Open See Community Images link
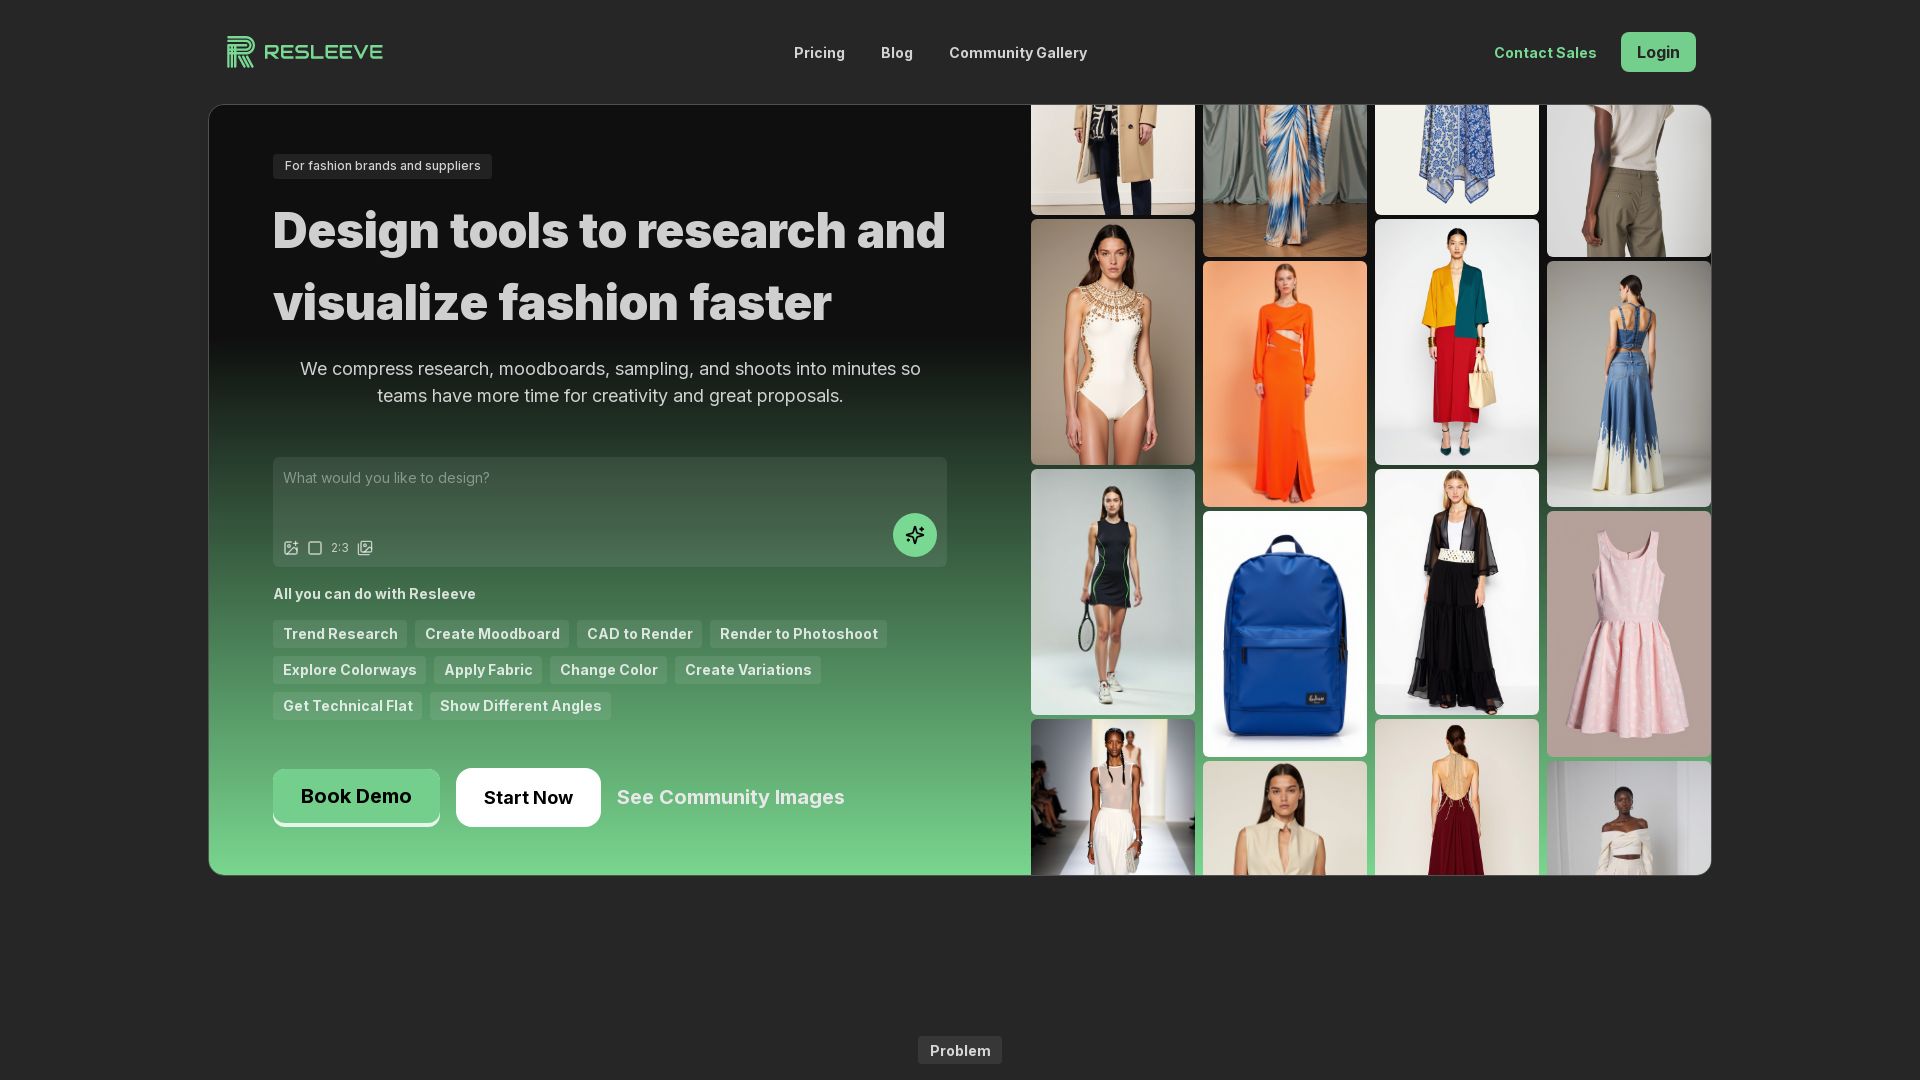The height and width of the screenshot is (1080, 1920). coord(730,797)
